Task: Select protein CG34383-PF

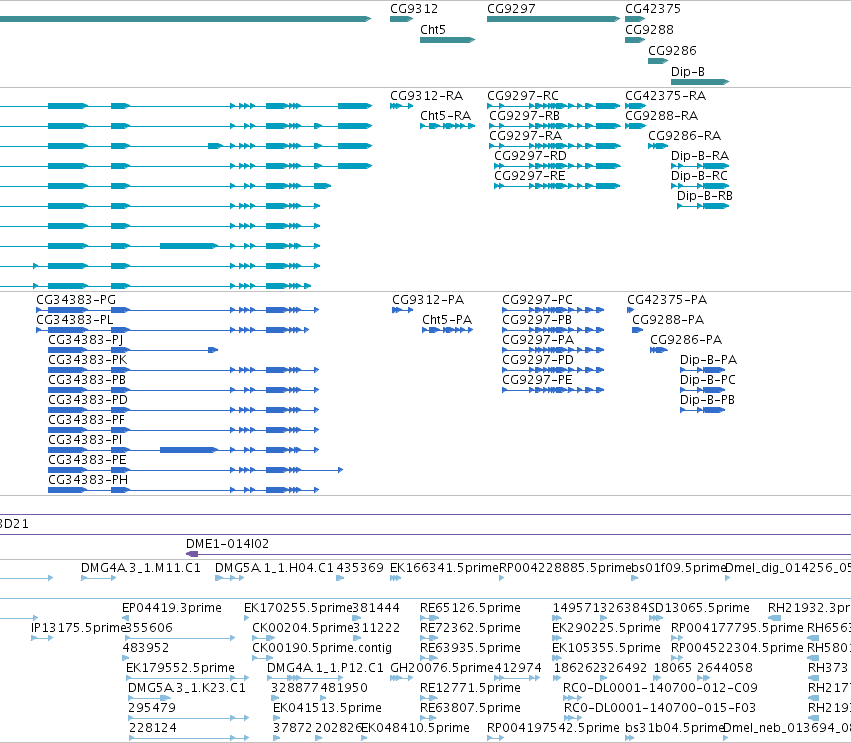Action: tap(86, 420)
